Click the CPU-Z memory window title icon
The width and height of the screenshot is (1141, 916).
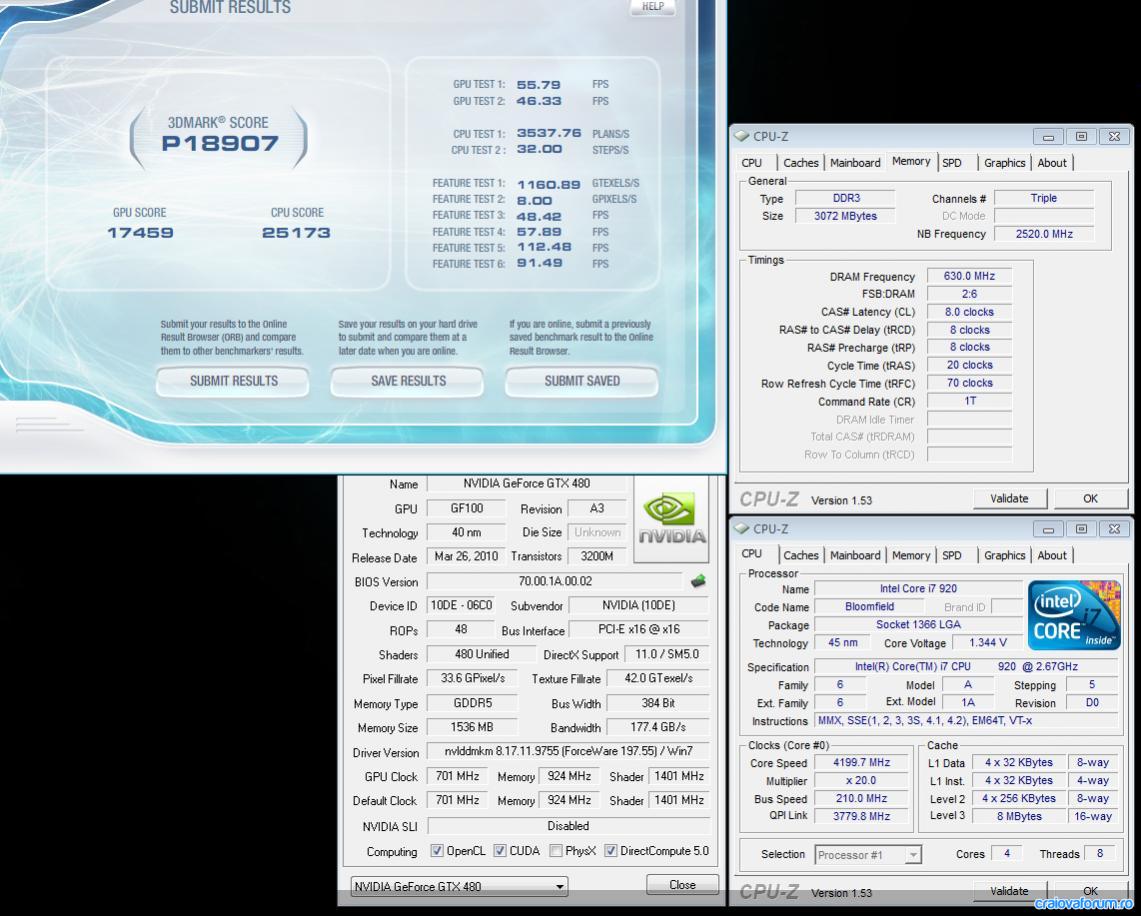742,136
